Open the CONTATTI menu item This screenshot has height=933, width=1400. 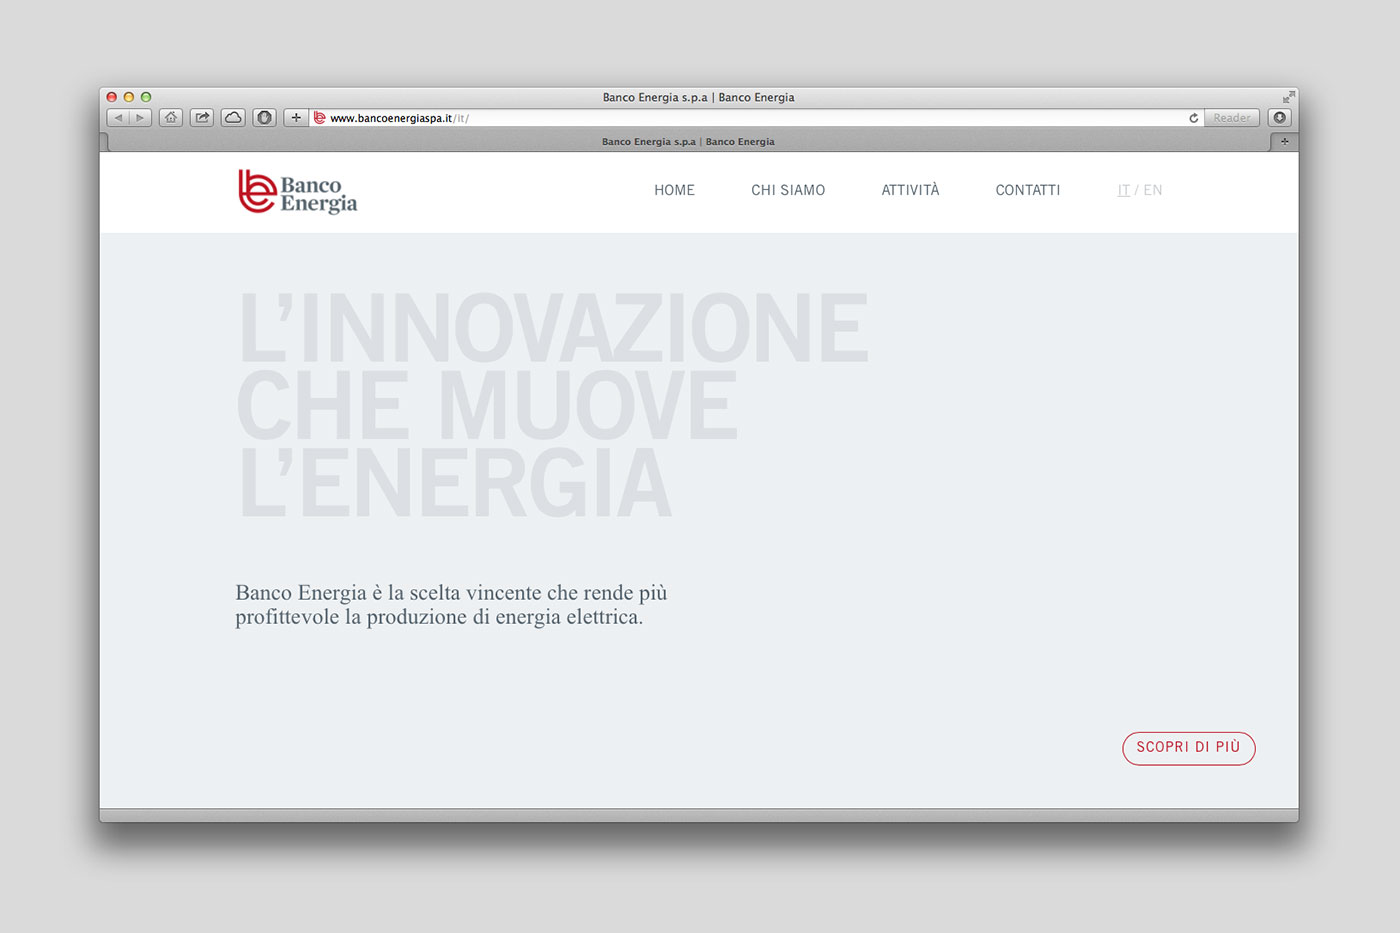(x=1028, y=190)
